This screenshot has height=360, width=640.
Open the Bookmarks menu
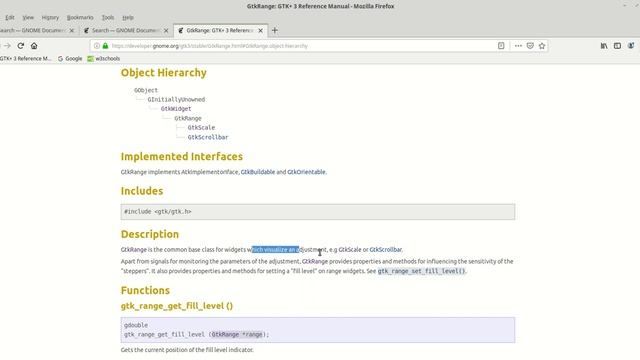[80, 18]
